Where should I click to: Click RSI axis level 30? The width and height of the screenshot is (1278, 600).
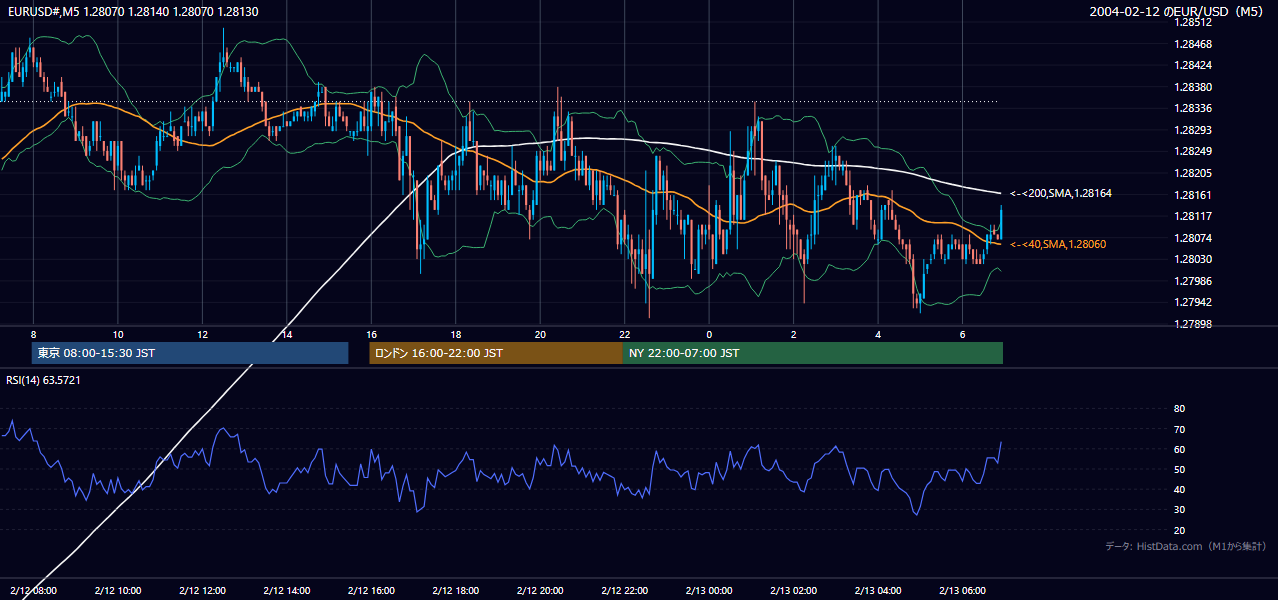click(x=1180, y=510)
